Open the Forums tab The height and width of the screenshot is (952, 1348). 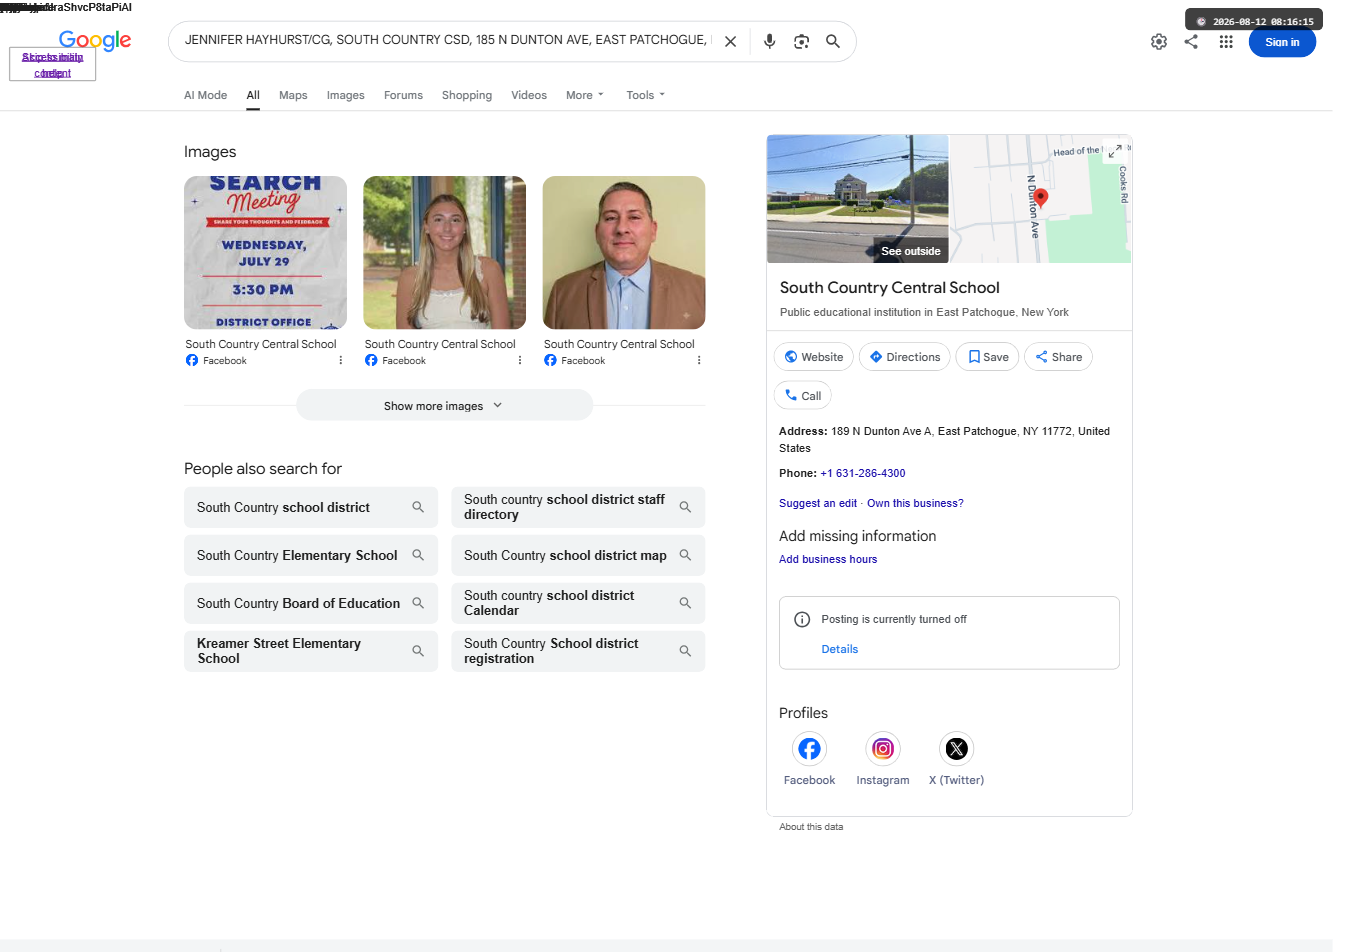click(403, 95)
